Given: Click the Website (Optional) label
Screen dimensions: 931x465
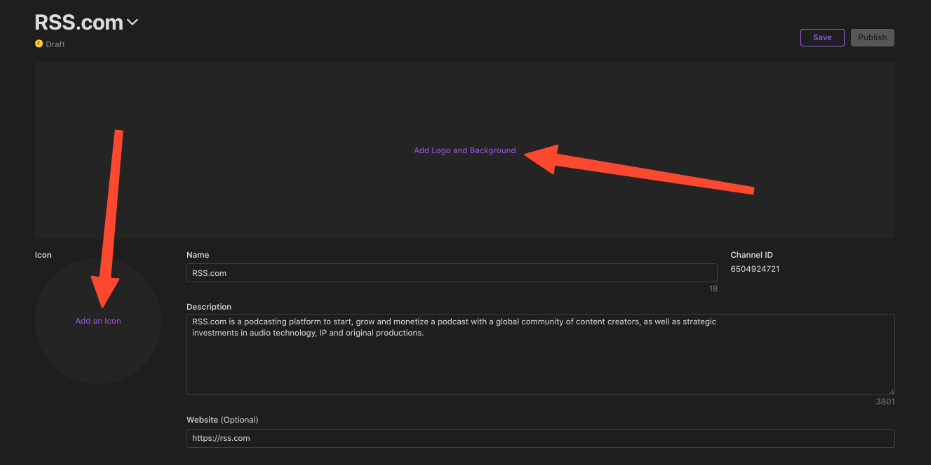Looking at the screenshot, I should point(222,420).
